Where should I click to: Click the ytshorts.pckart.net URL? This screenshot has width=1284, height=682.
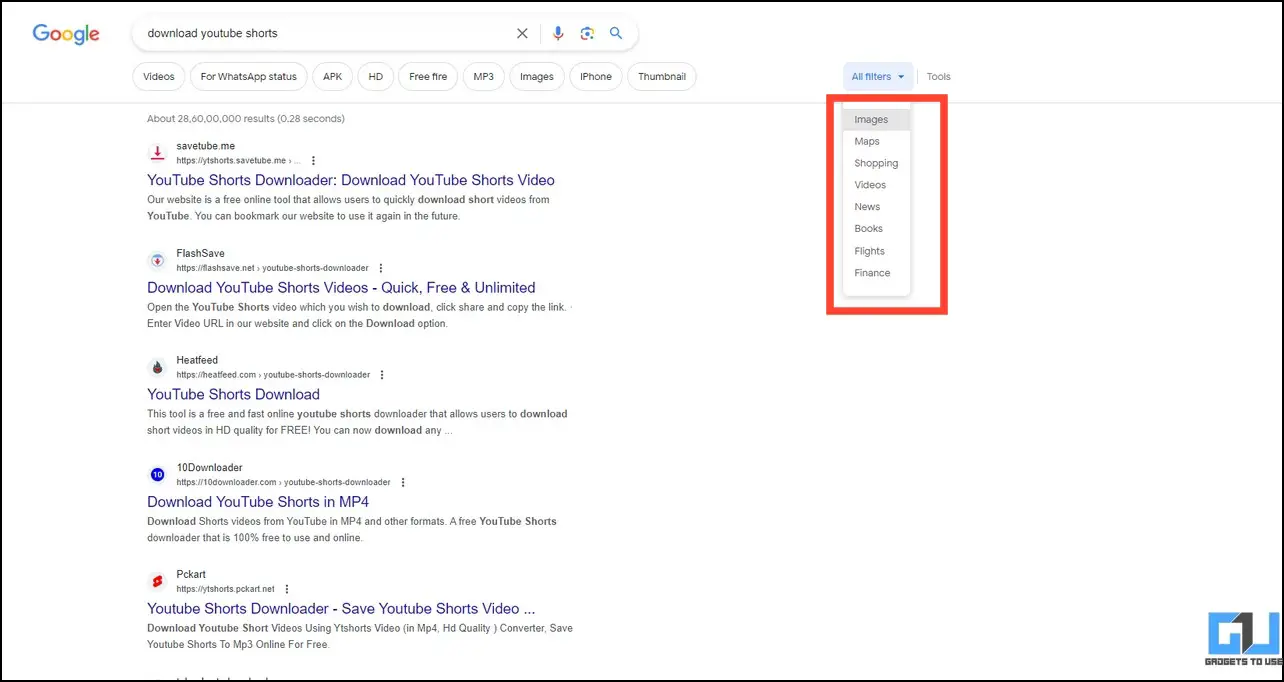pyautogui.click(x=226, y=589)
